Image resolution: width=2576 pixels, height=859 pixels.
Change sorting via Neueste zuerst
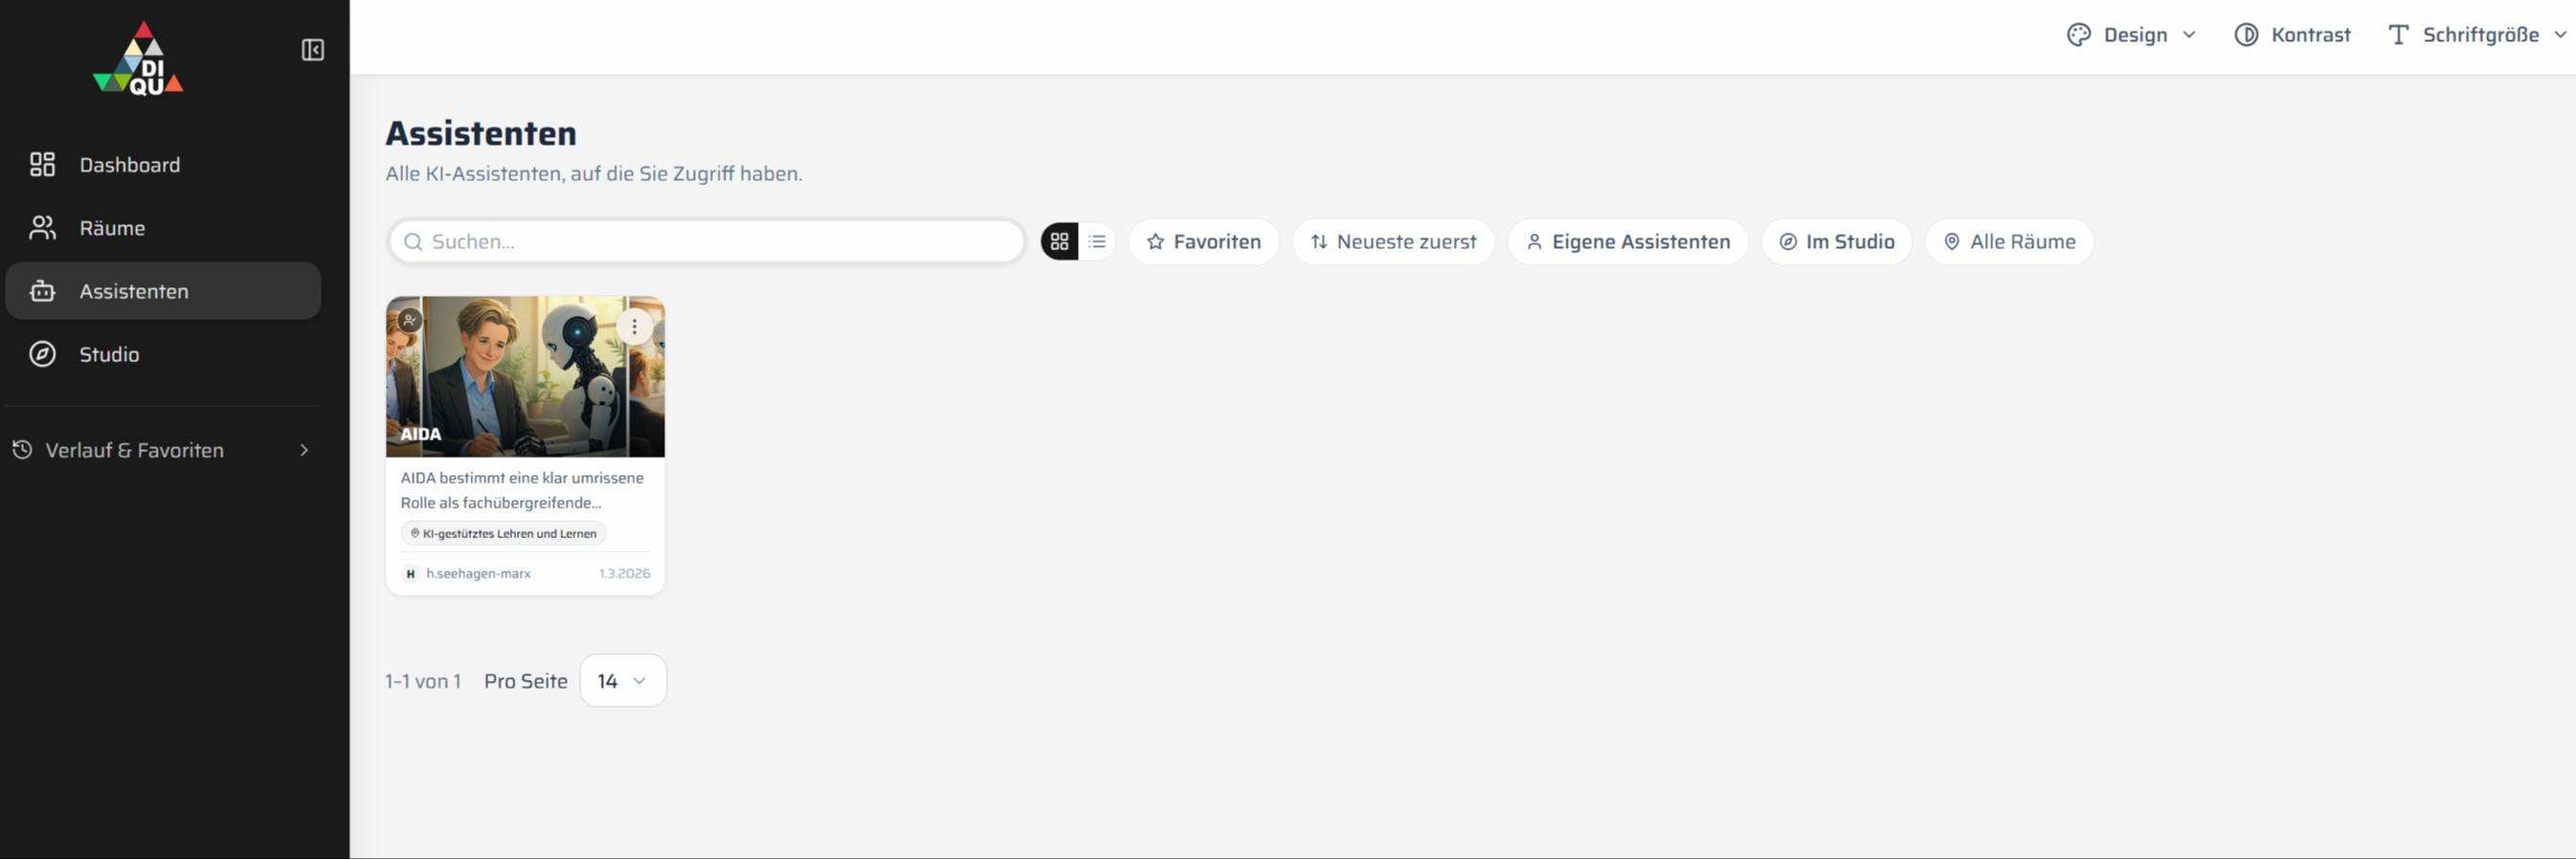[x=1393, y=241]
